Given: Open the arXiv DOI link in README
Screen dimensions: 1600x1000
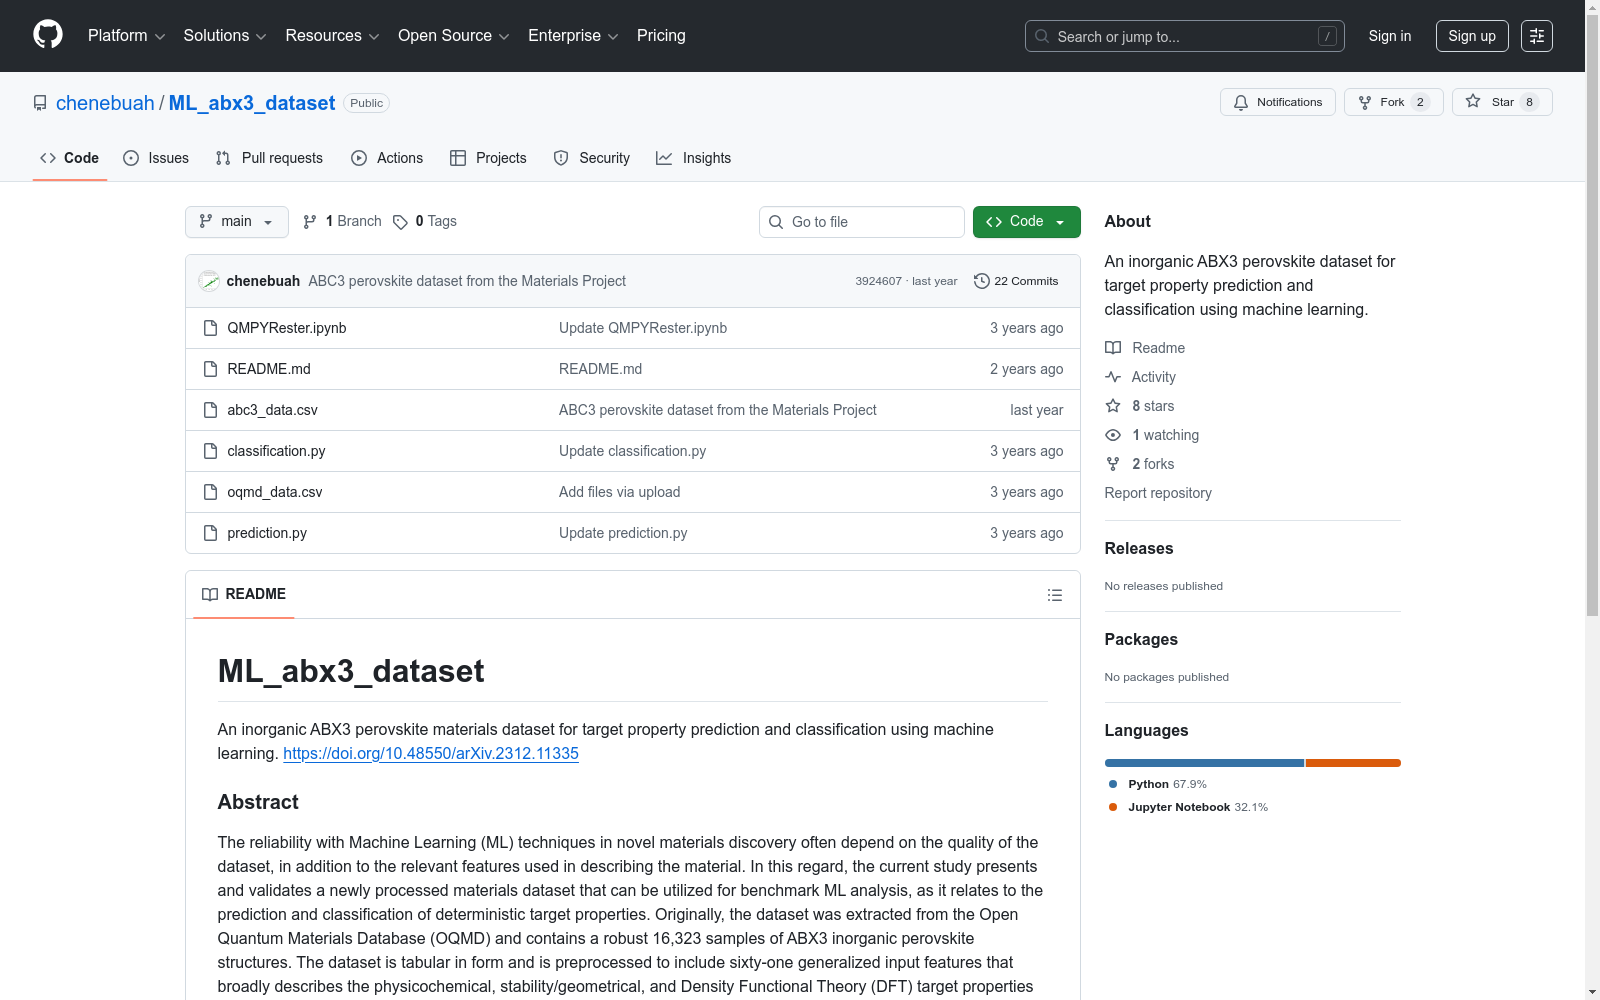Looking at the screenshot, I should click(x=431, y=753).
